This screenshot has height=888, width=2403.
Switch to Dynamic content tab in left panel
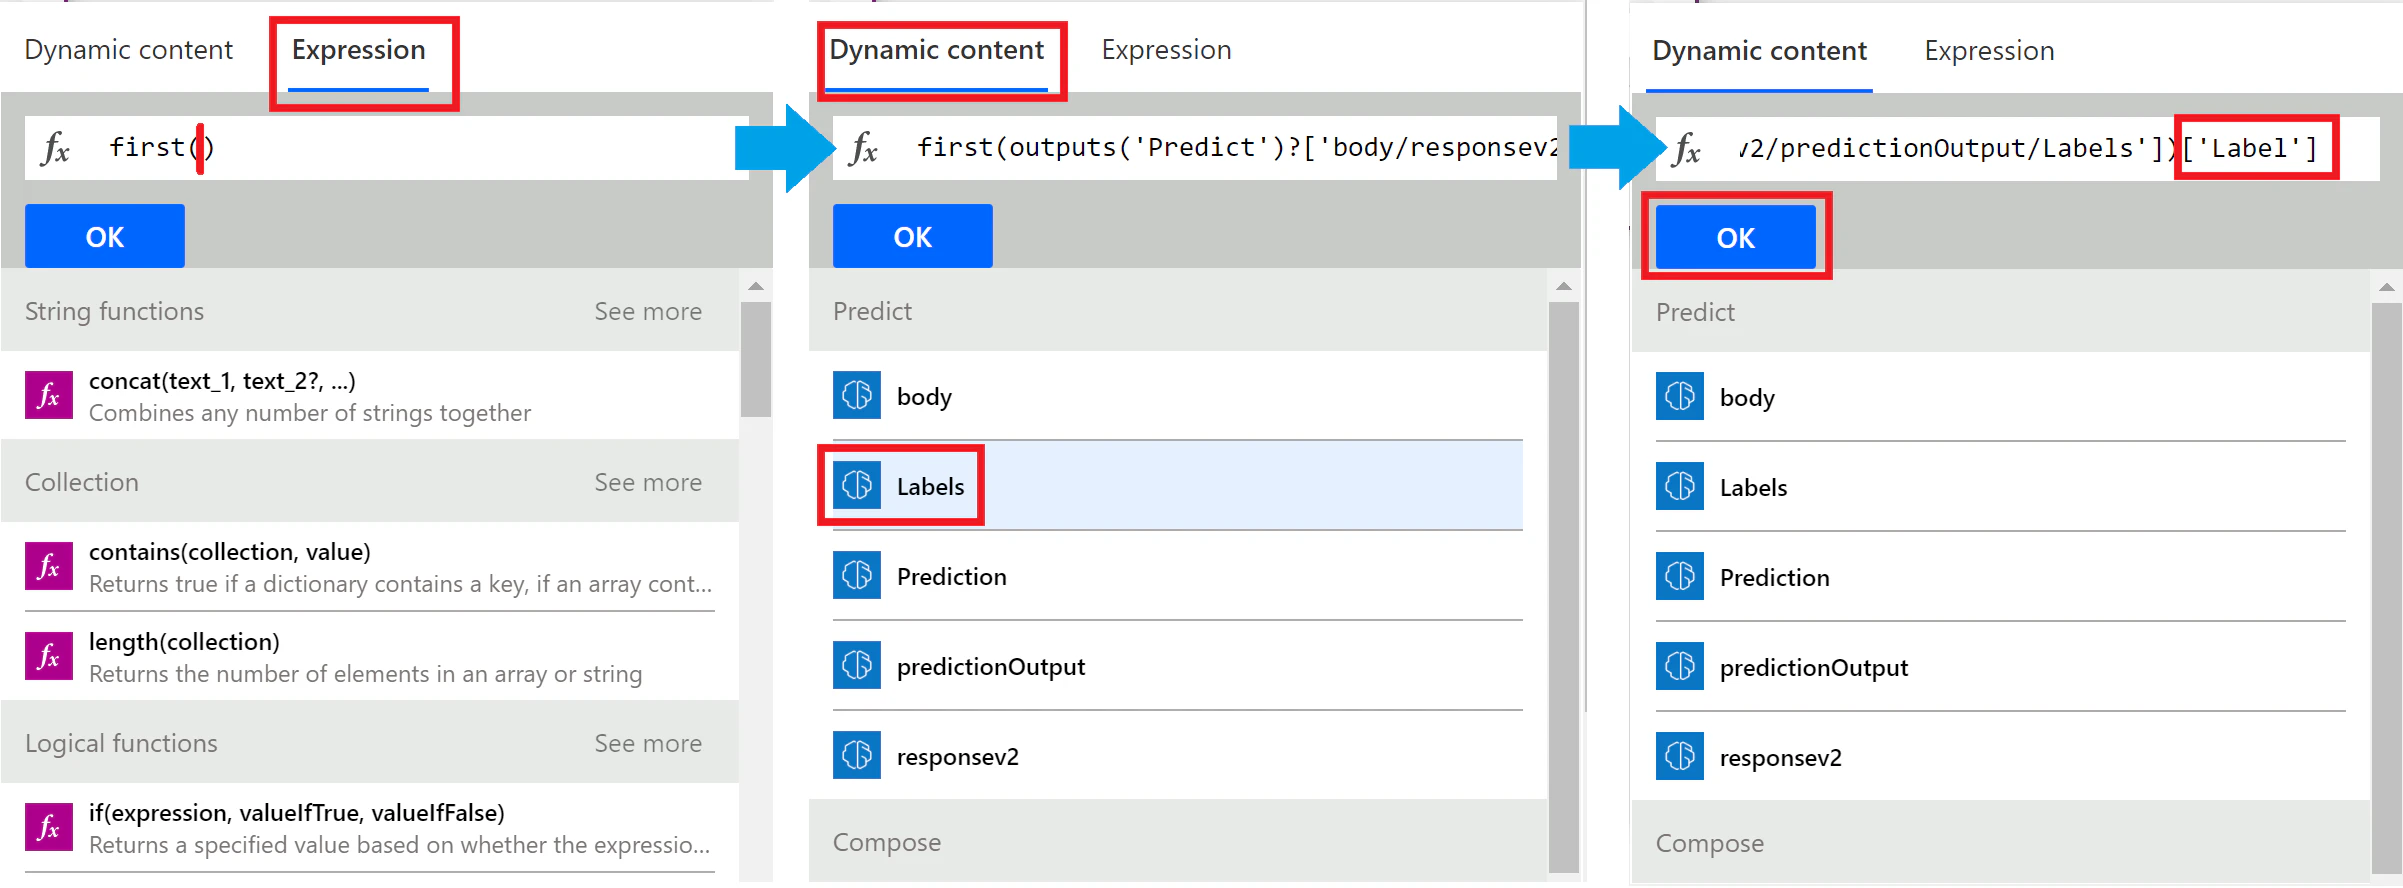(128, 50)
